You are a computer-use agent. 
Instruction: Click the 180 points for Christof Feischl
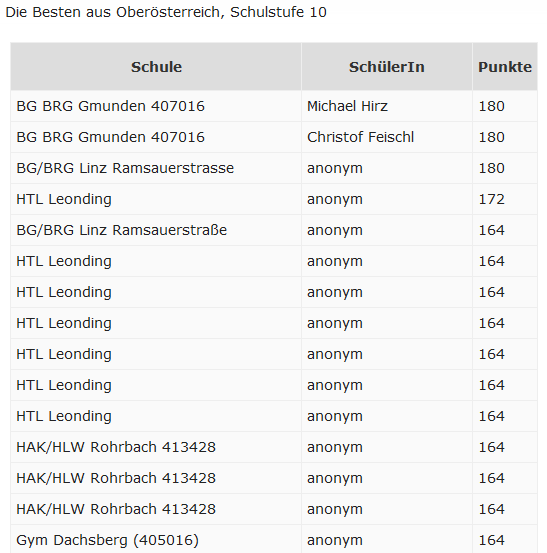(x=505, y=137)
